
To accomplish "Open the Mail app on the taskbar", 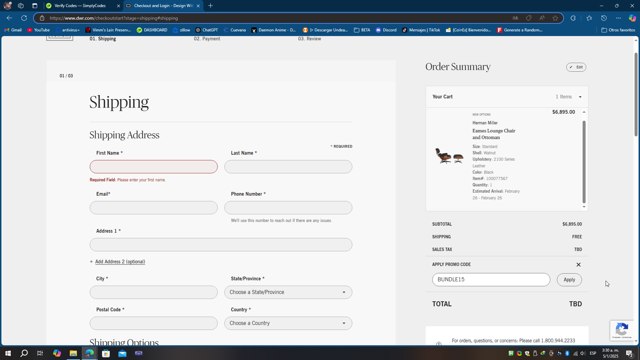I will point(122,353).
